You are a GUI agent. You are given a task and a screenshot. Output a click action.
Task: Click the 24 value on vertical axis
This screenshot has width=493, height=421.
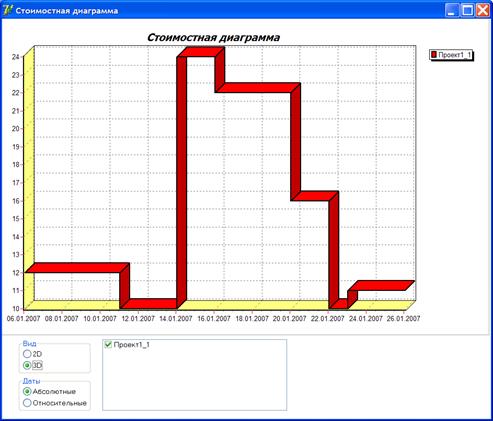16,57
